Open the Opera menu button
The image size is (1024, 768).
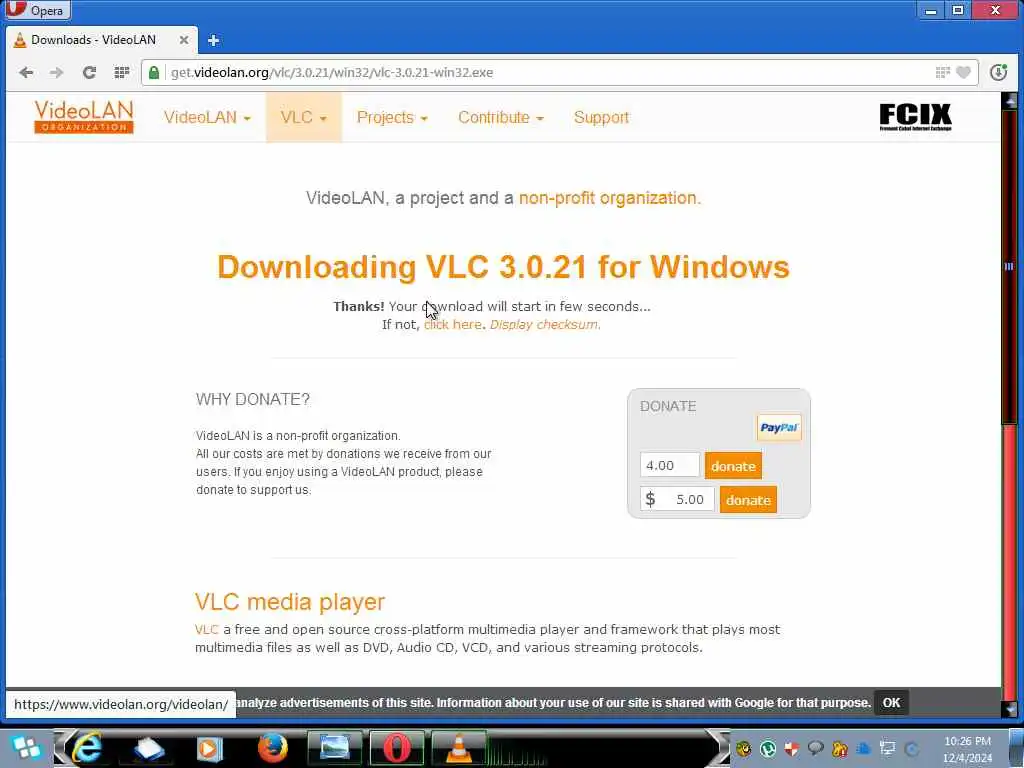pyautogui.click(x=37, y=10)
